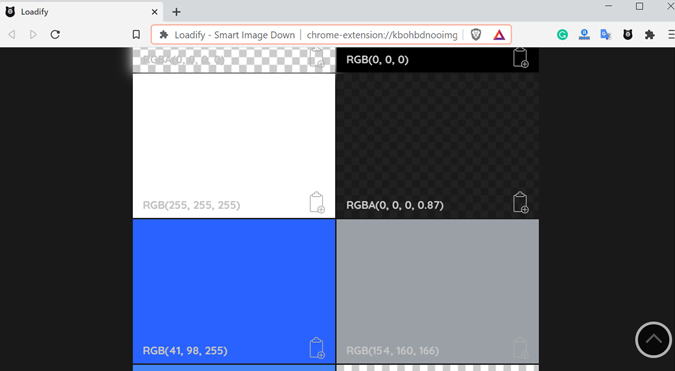The width and height of the screenshot is (675, 371).
Task: Open the Grammarly extension icon
Action: [x=562, y=35]
